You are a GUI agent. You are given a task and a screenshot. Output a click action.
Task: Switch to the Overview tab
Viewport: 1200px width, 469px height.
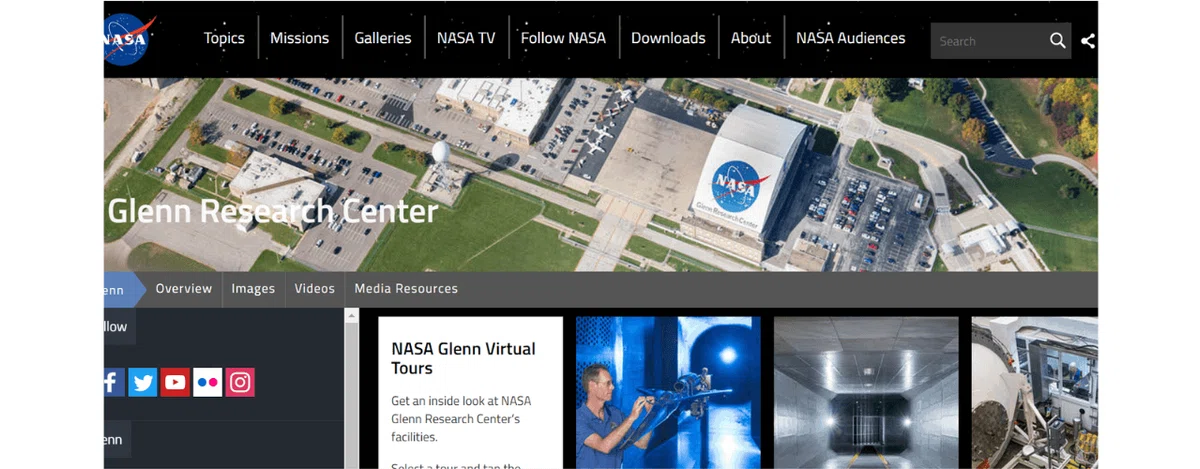click(x=184, y=289)
